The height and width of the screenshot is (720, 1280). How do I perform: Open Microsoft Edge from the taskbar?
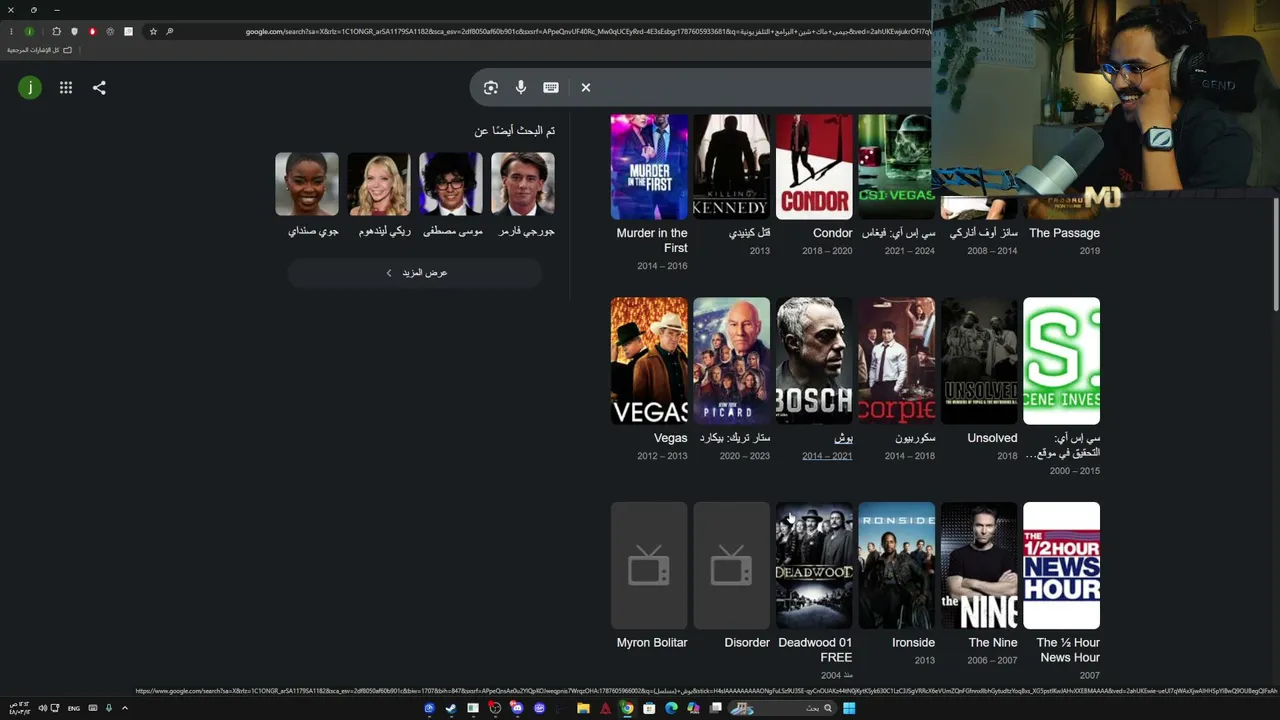coord(671,708)
